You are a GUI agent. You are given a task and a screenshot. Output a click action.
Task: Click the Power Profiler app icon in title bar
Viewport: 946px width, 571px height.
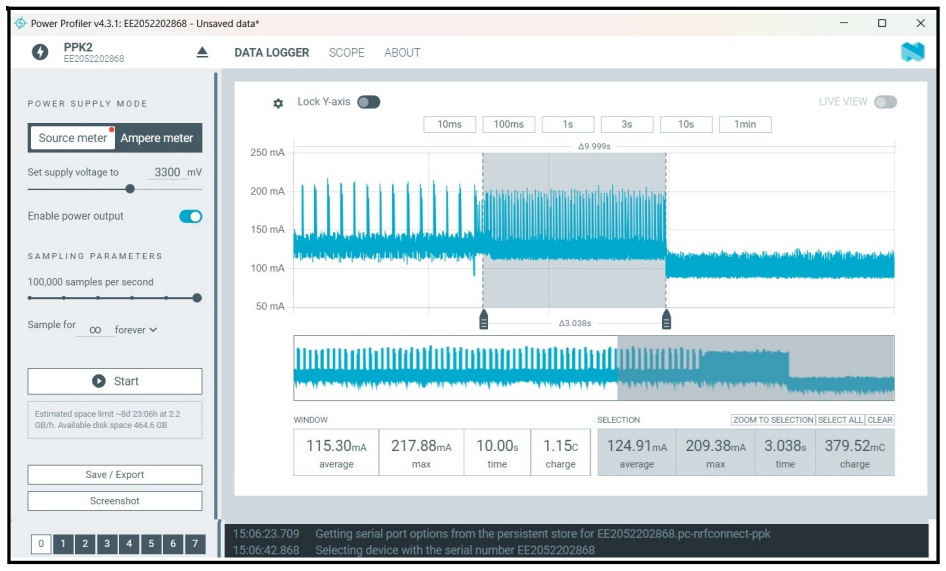click(x=20, y=23)
